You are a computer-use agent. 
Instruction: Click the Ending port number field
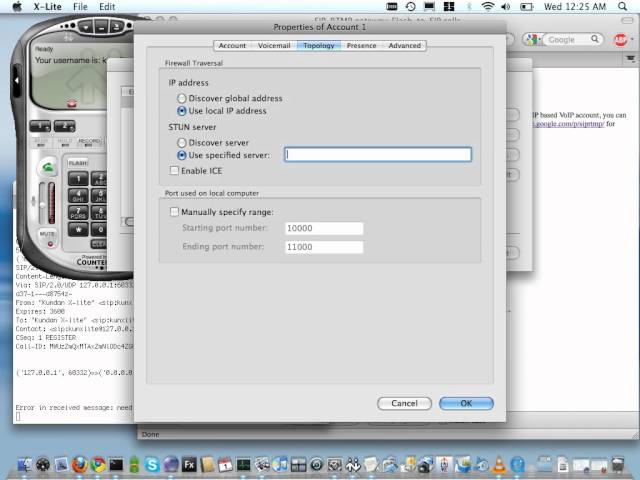pos(324,247)
